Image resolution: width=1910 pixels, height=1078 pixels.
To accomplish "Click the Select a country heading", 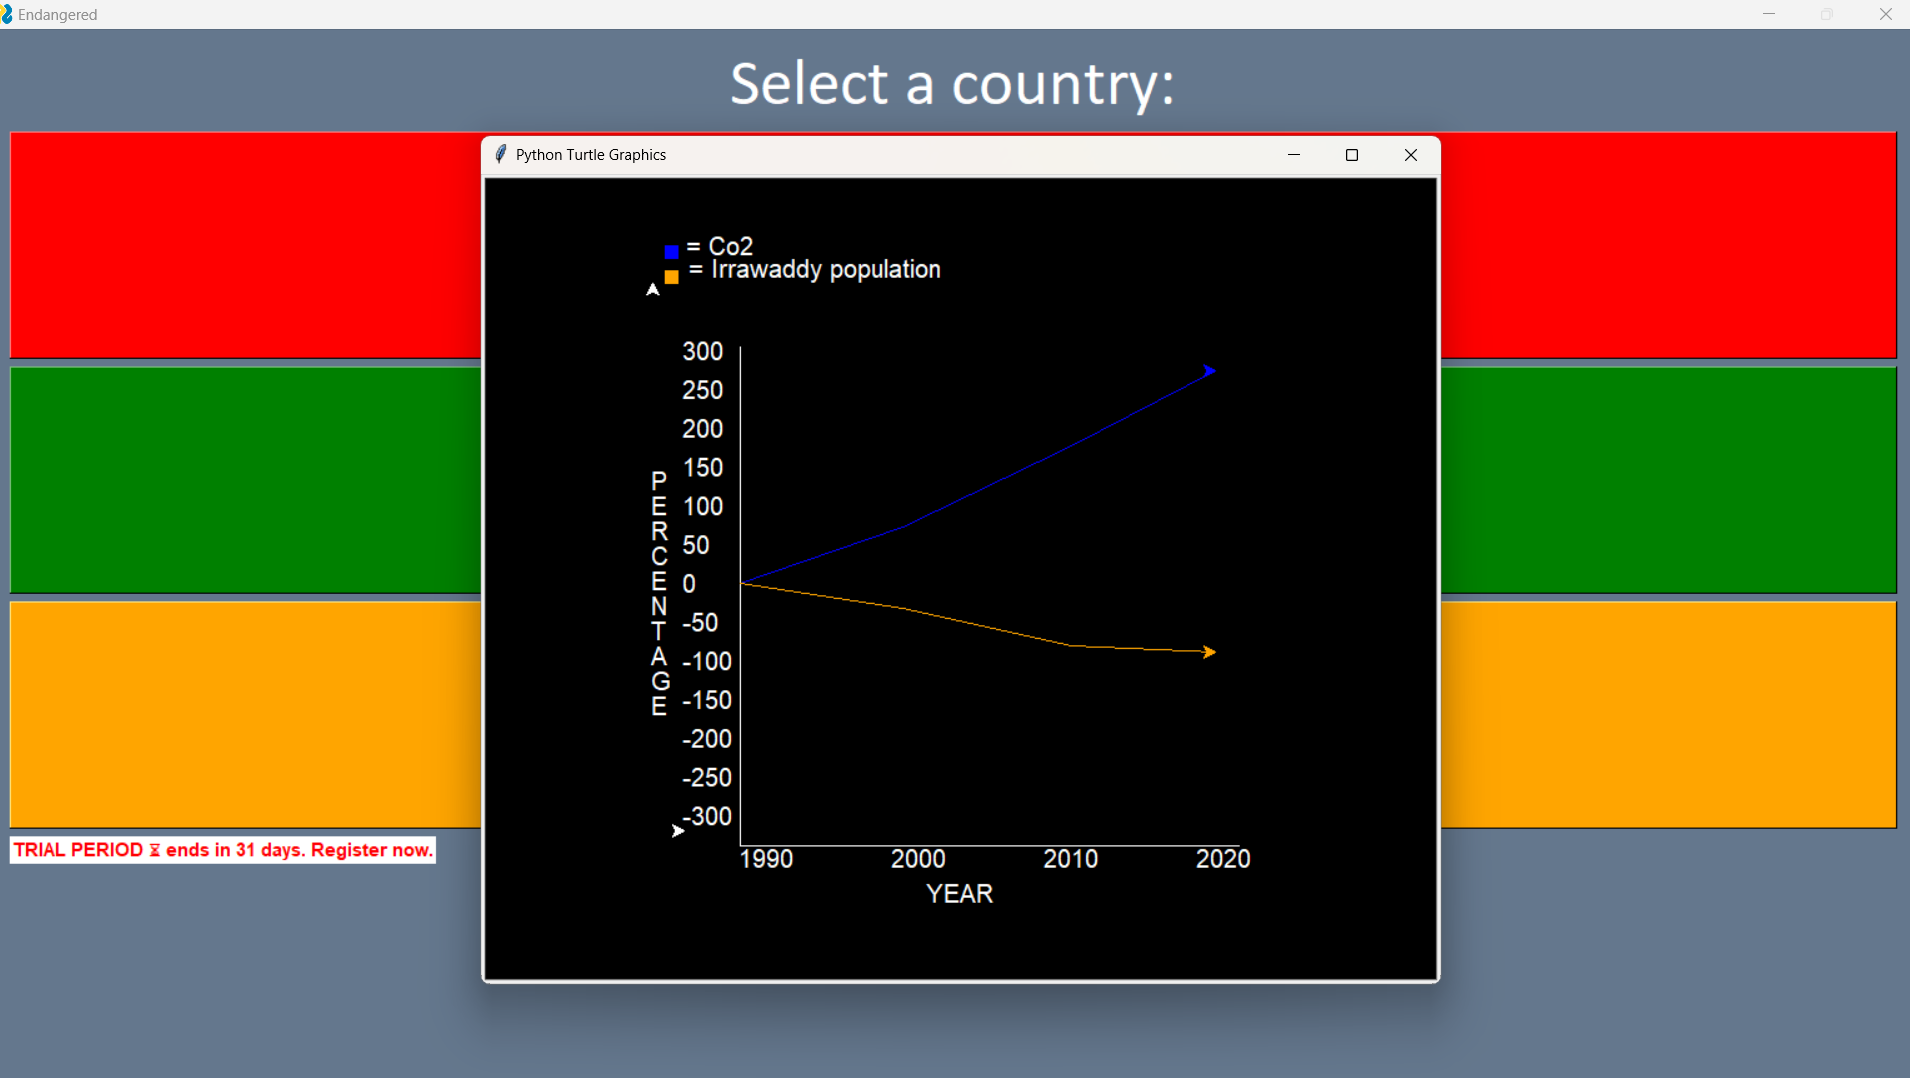I will (952, 84).
